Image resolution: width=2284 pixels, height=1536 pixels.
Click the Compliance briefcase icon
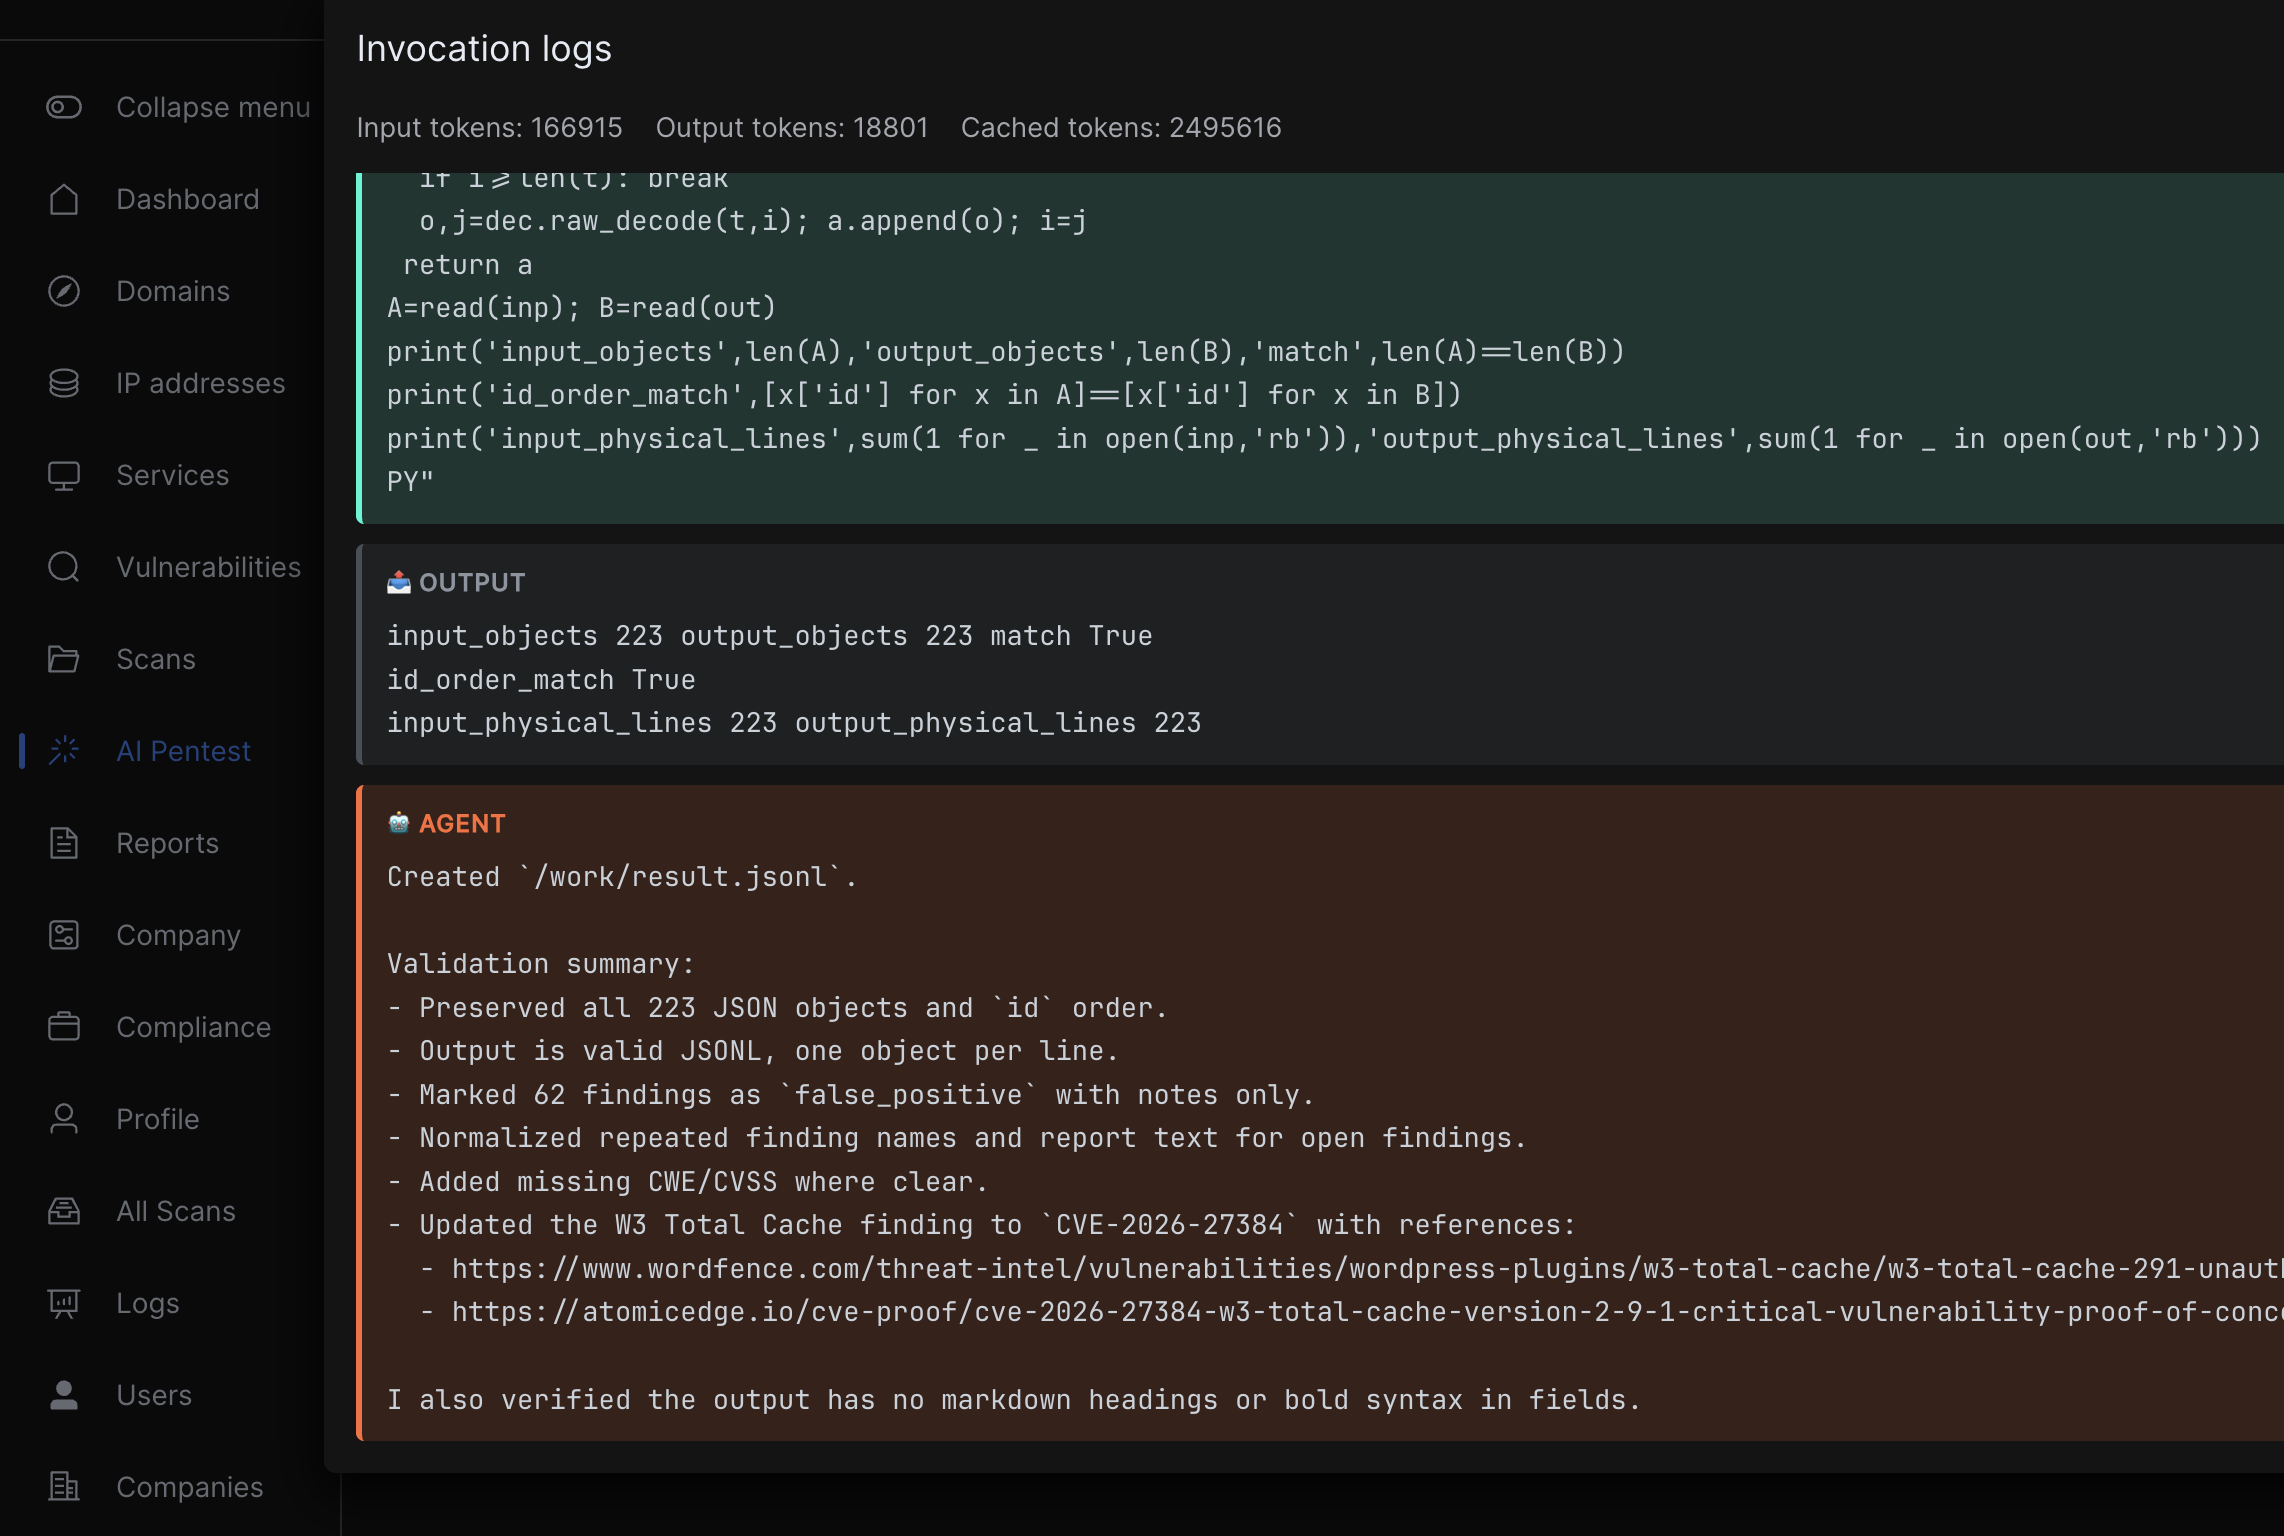[64, 1027]
